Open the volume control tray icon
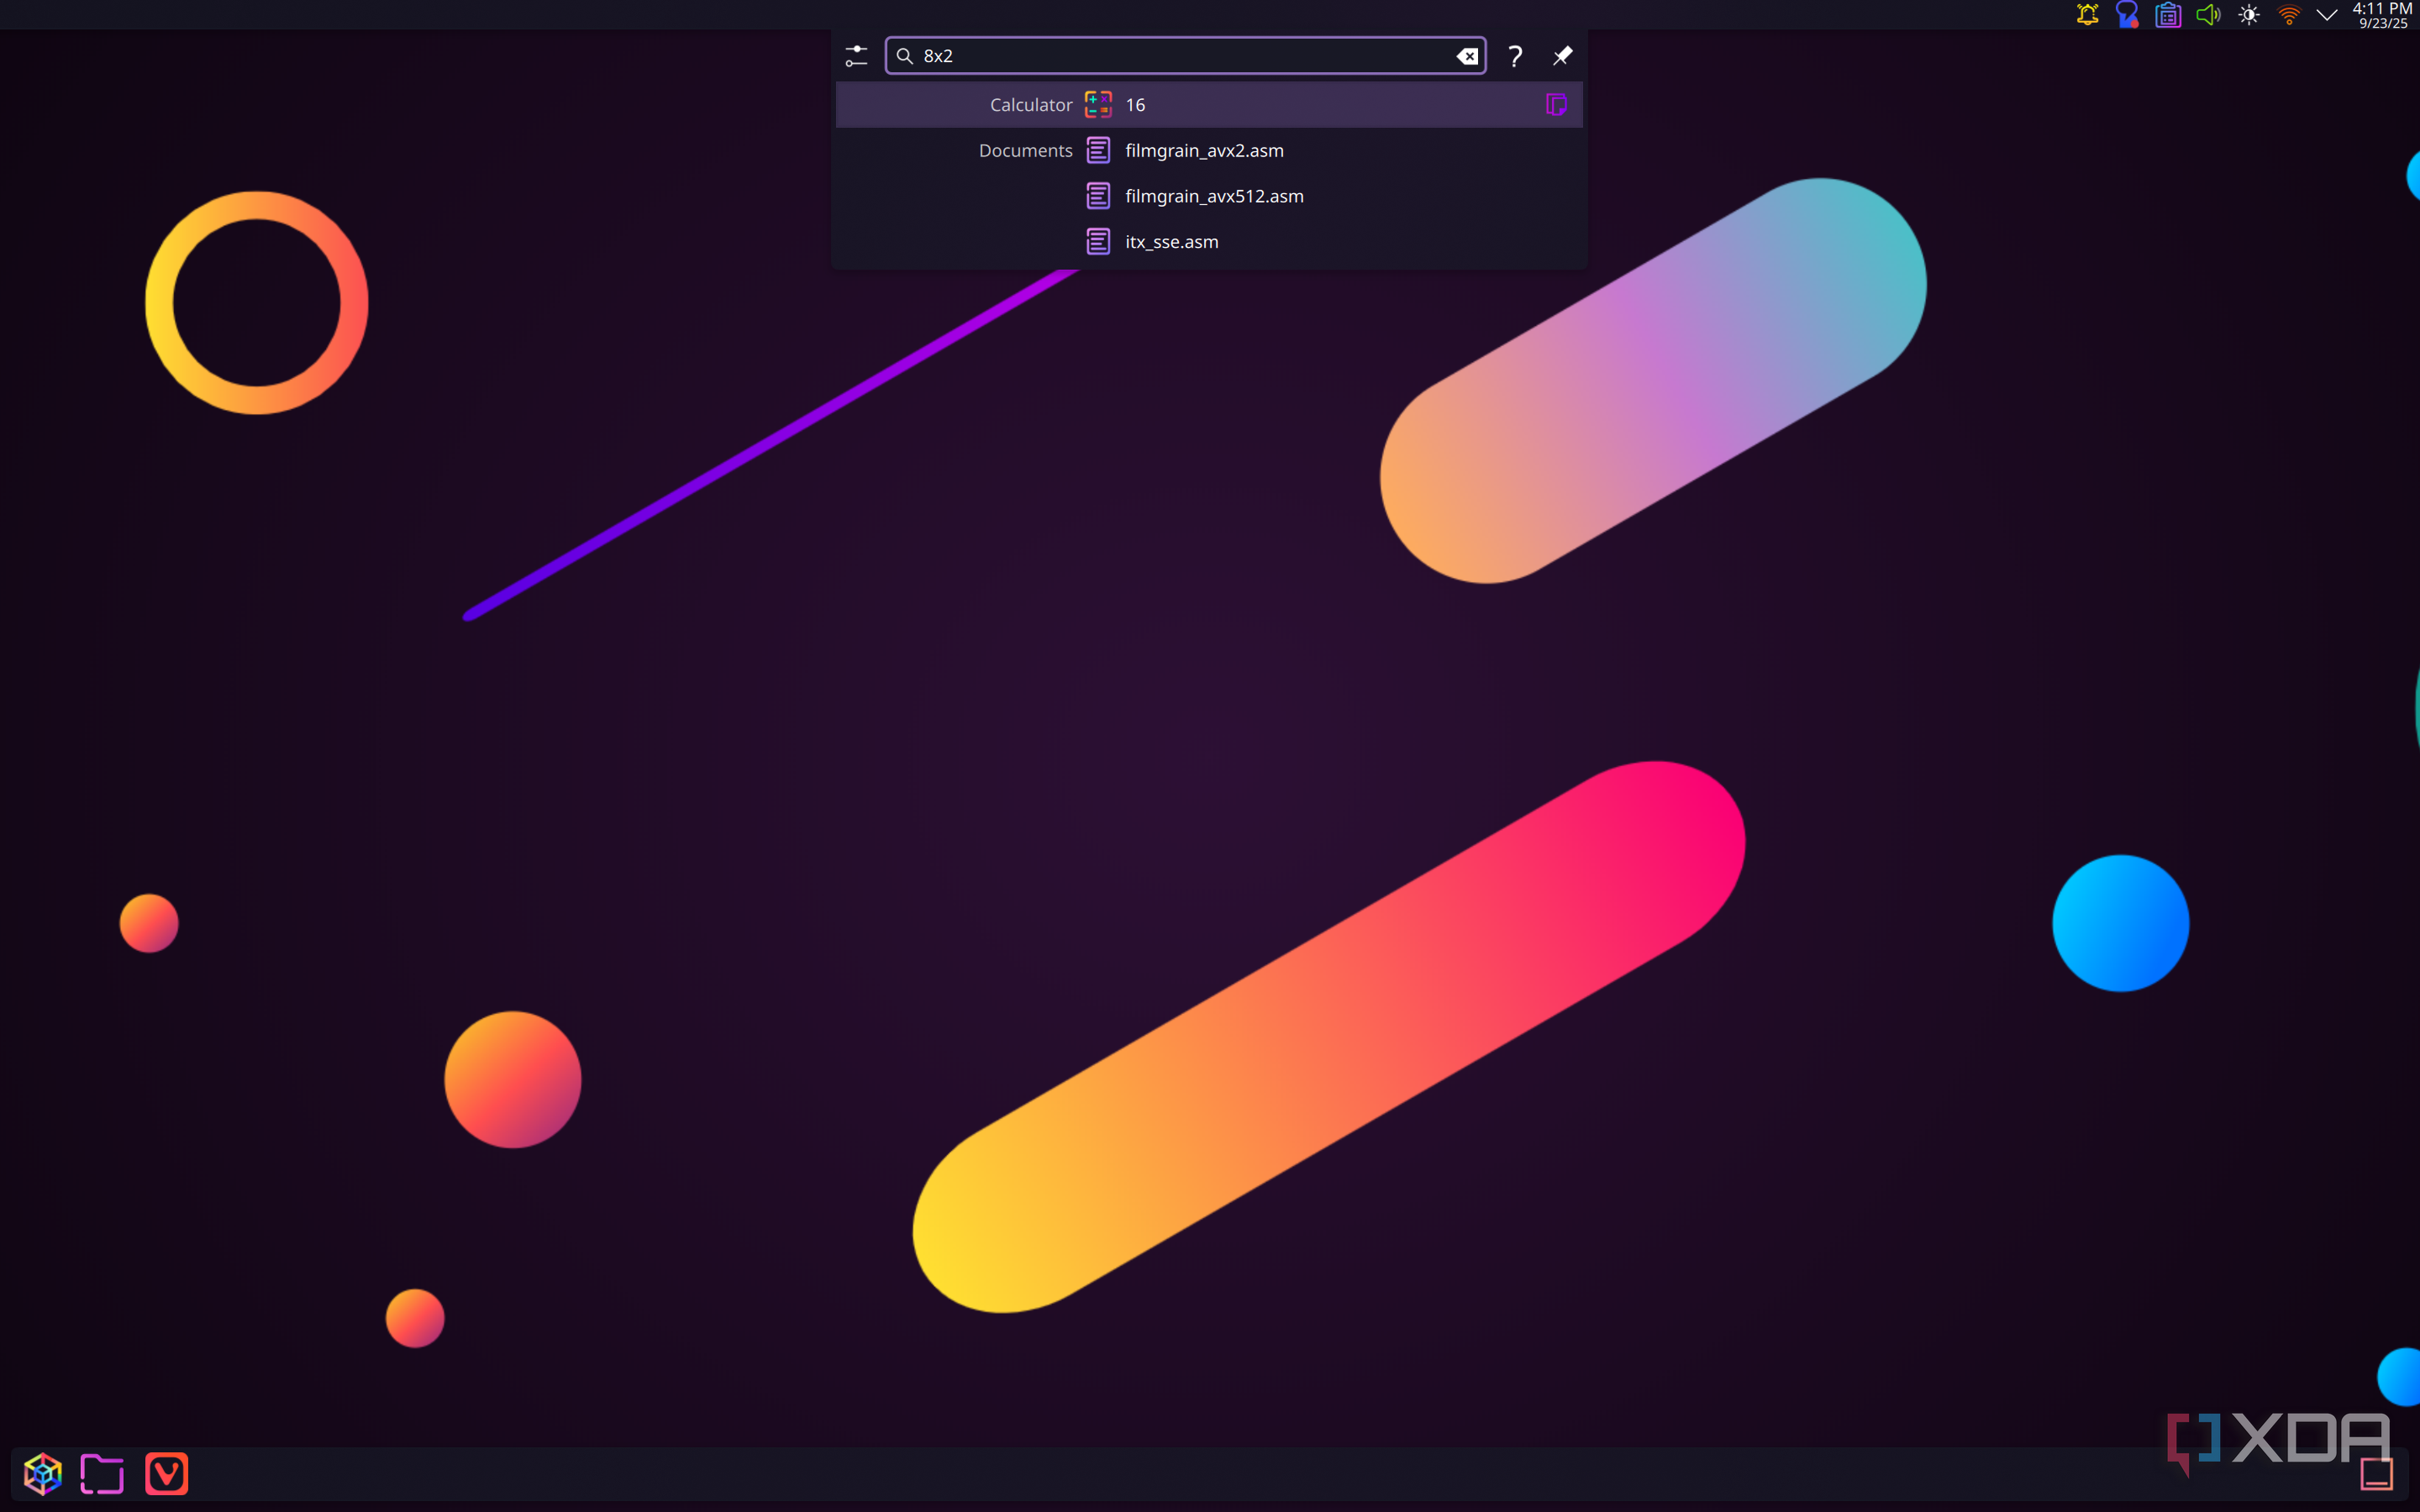2420x1512 pixels. point(2208,15)
